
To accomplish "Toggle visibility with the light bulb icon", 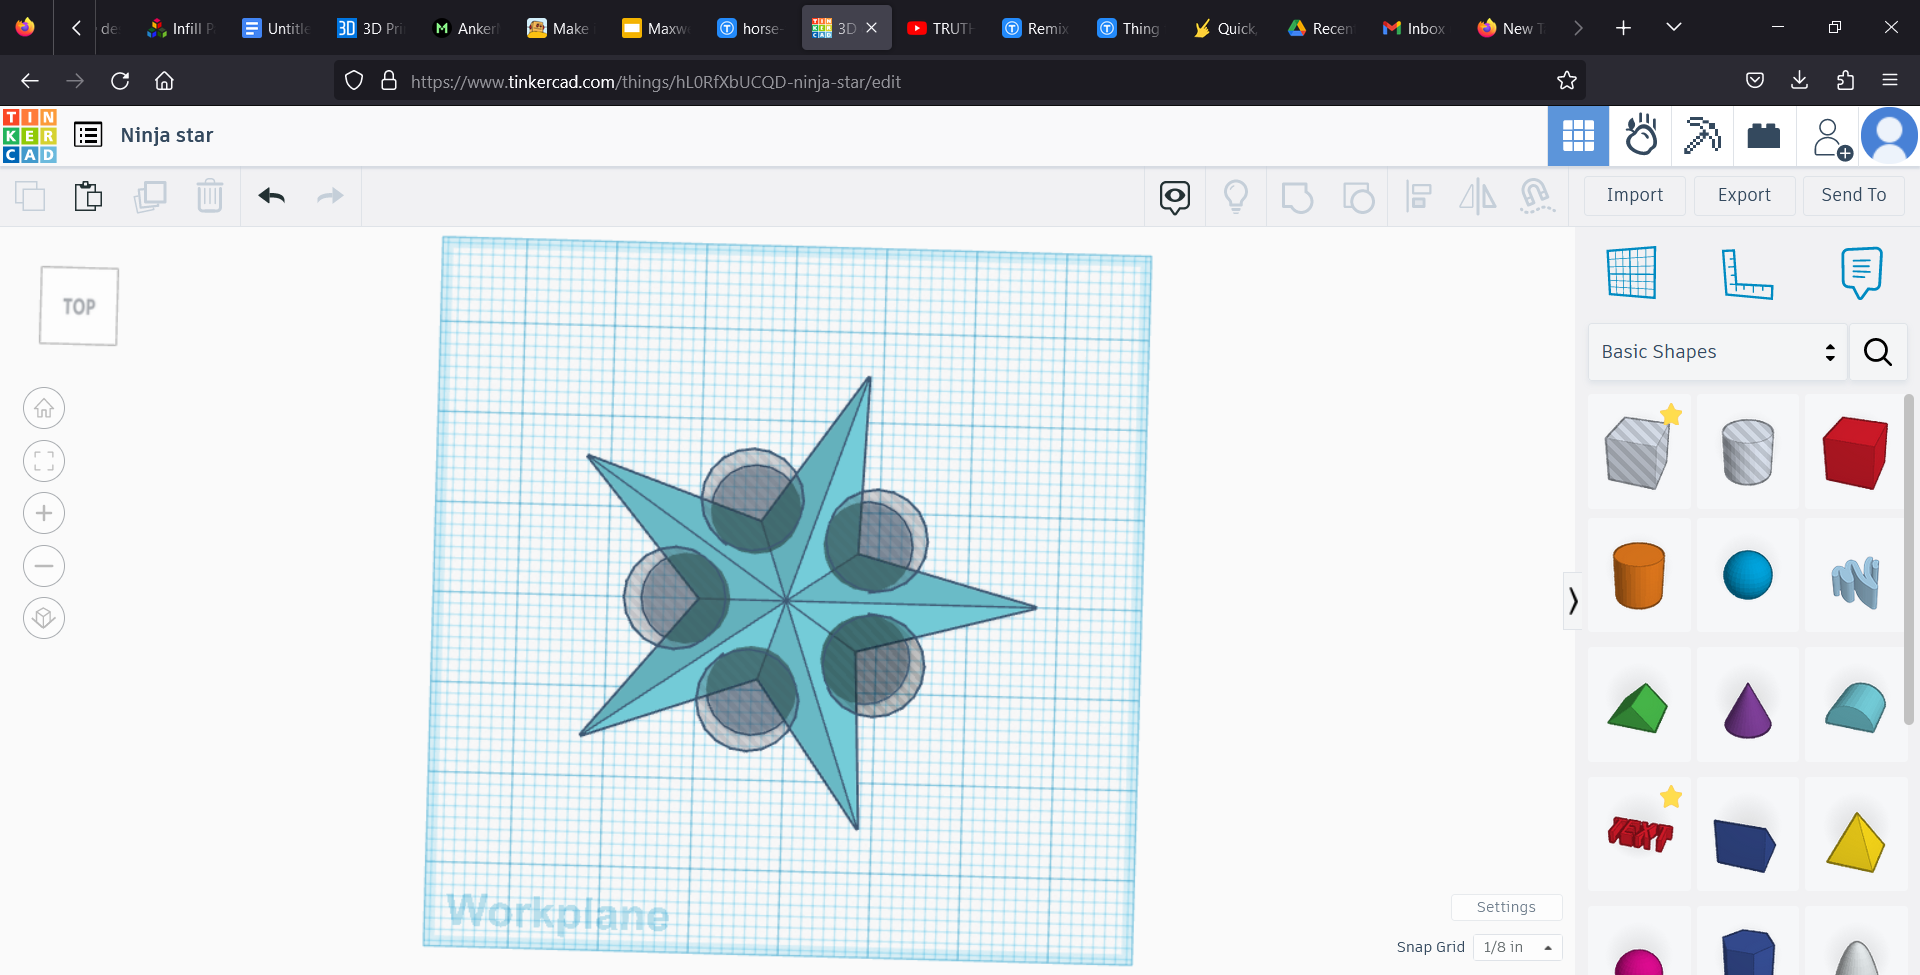I will [x=1237, y=197].
